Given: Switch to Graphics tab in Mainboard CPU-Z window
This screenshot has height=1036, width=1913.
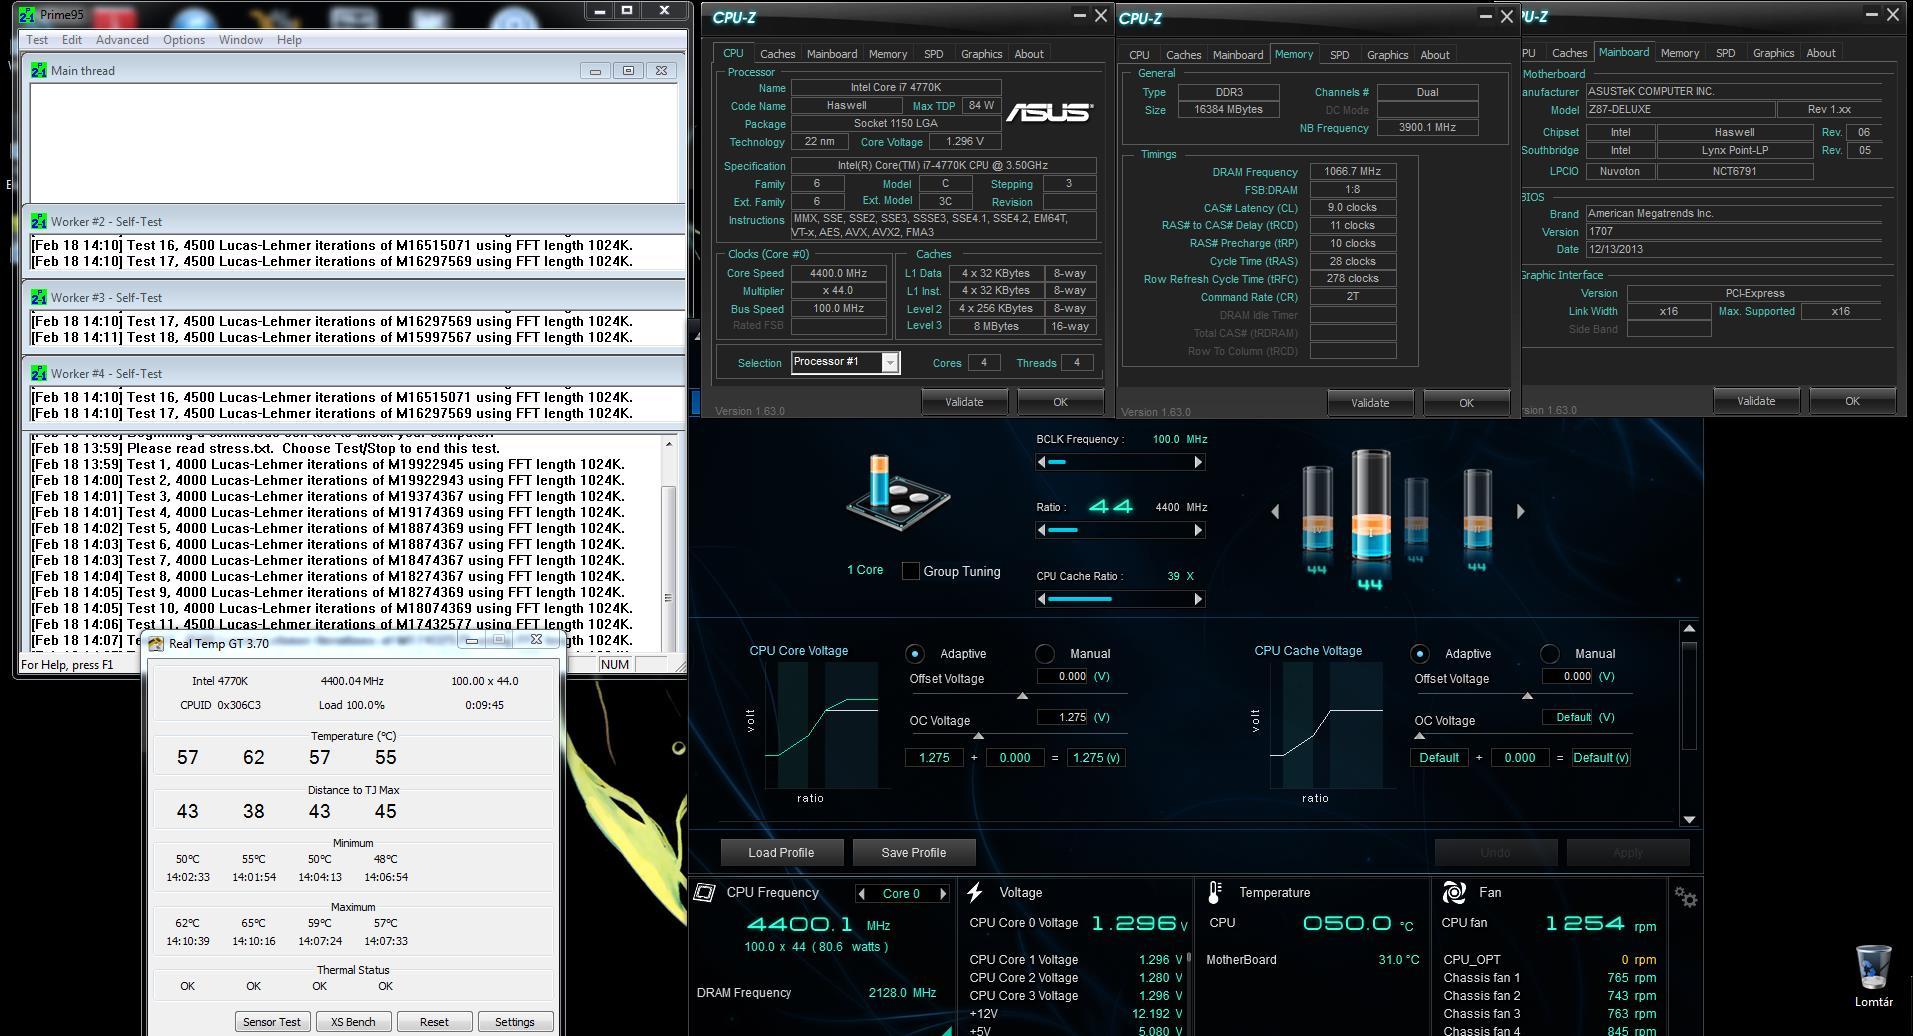Looking at the screenshot, I should [x=1773, y=53].
